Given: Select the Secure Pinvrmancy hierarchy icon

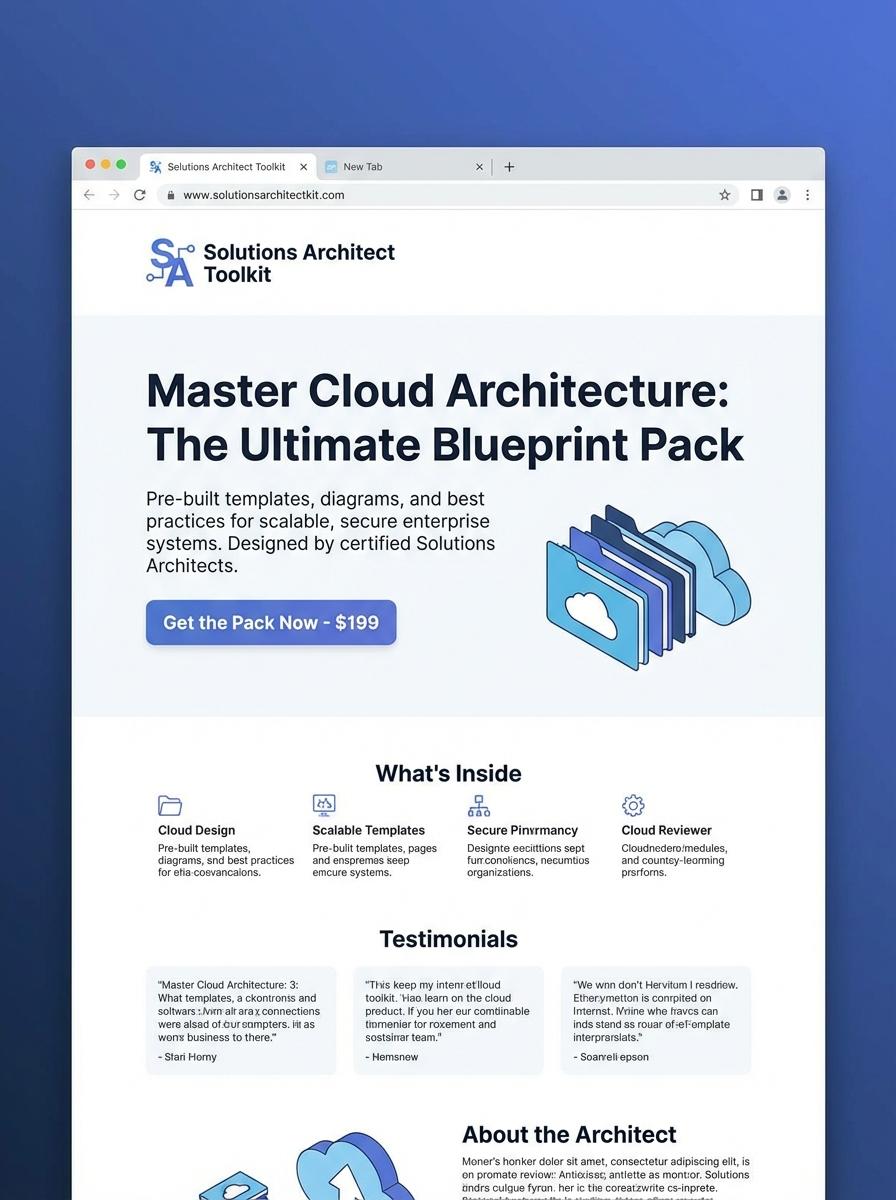Looking at the screenshot, I should point(478,805).
